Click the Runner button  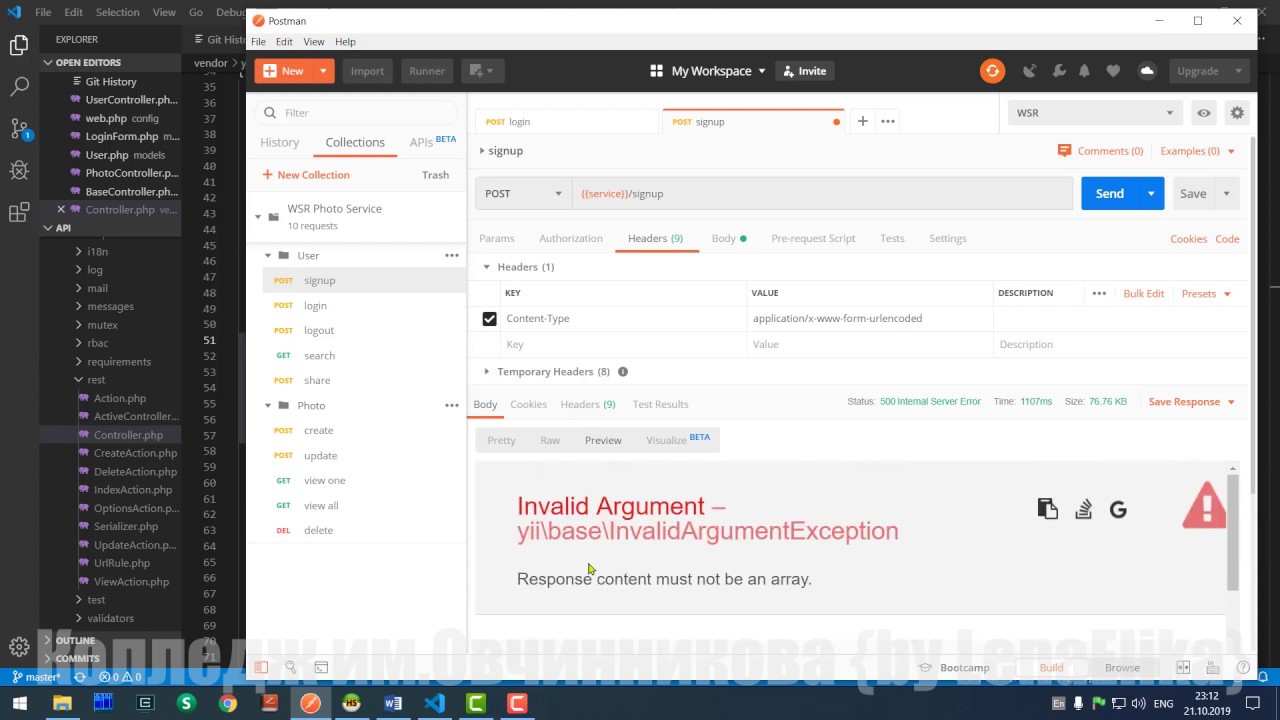pos(427,71)
